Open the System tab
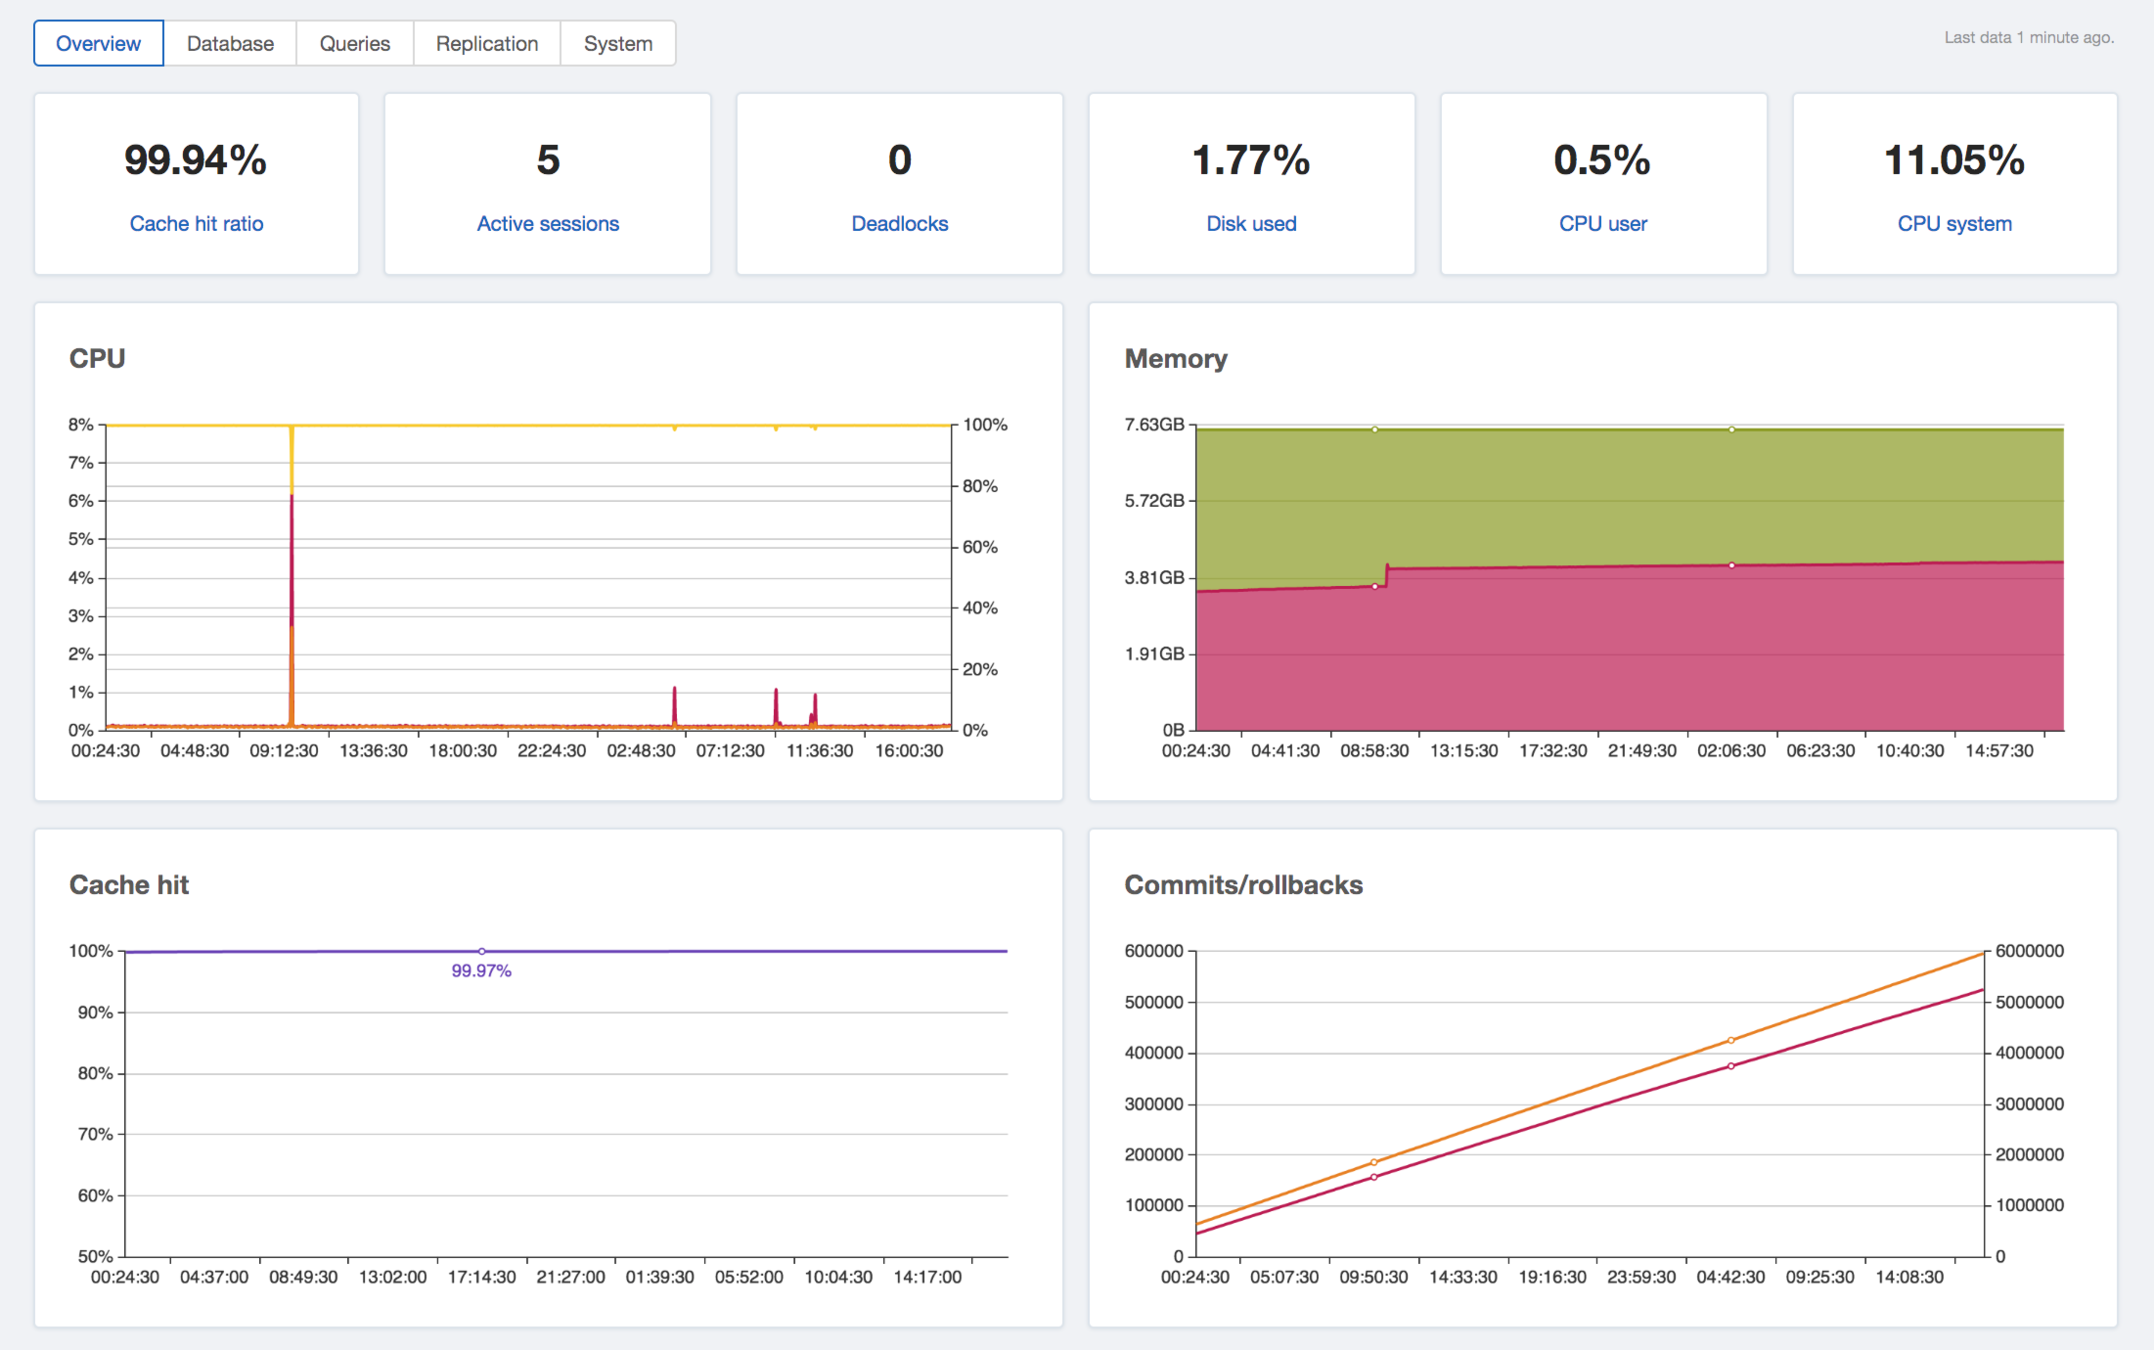The height and width of the screenshot is (1350, 2154). (x=617, y=43)
